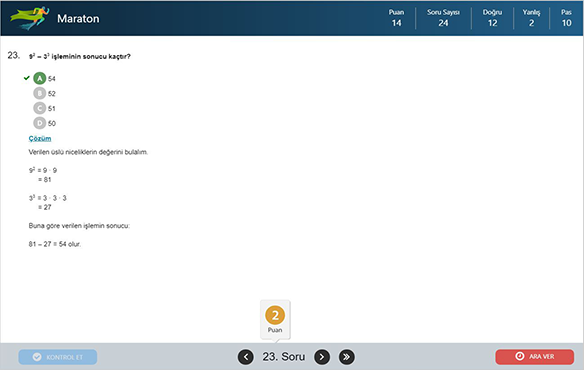Image resolution: width=584 pixels, height=370 pixels.
Task: Click the Doğru 12 counter
Action: coord(492,18)
